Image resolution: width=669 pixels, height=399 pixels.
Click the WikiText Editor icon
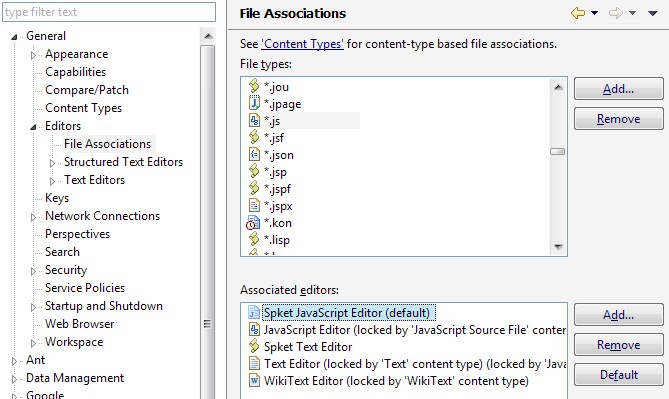(x=254, y=380)
